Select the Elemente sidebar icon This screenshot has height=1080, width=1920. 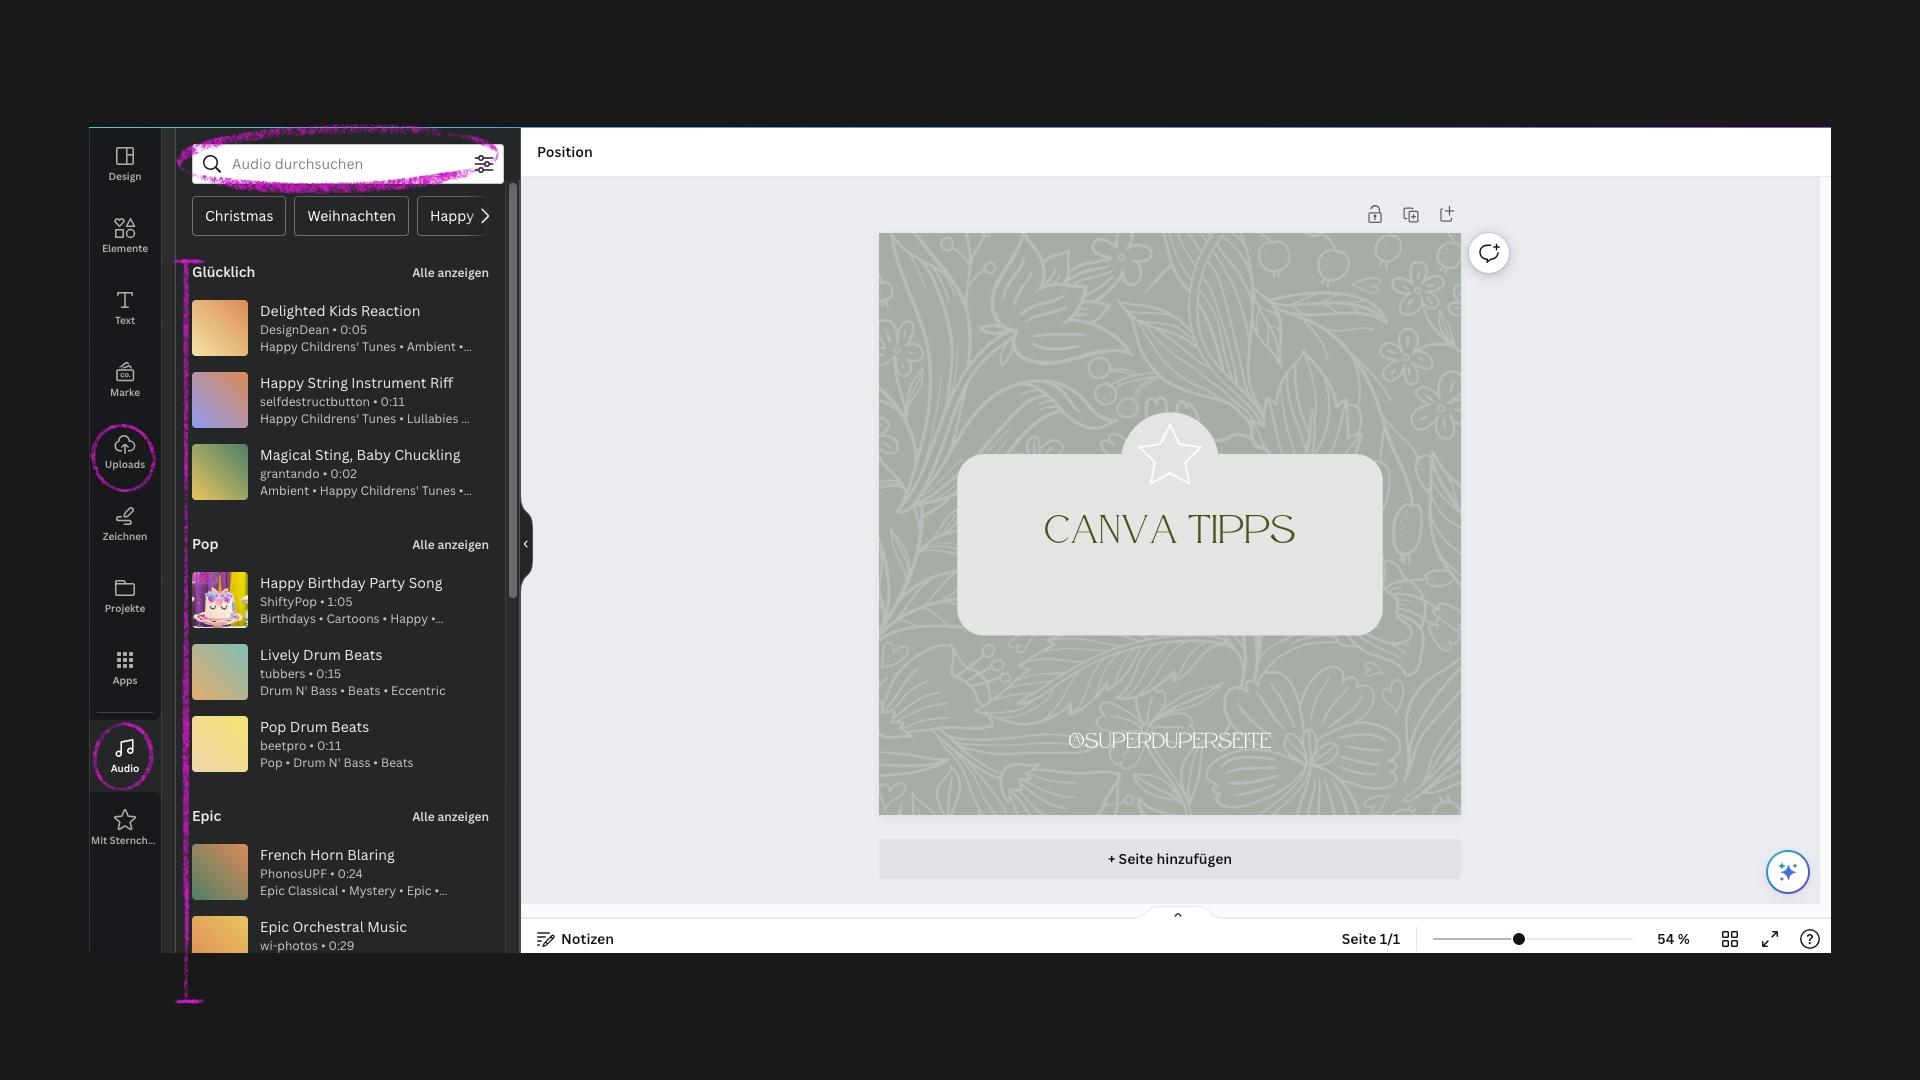[124, 235]
